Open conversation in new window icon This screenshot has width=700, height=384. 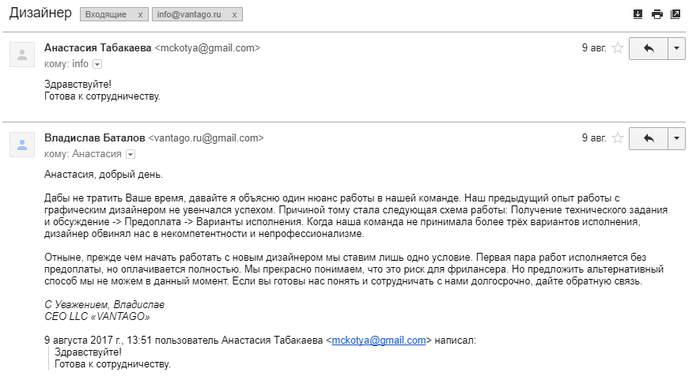pos(675,14)
